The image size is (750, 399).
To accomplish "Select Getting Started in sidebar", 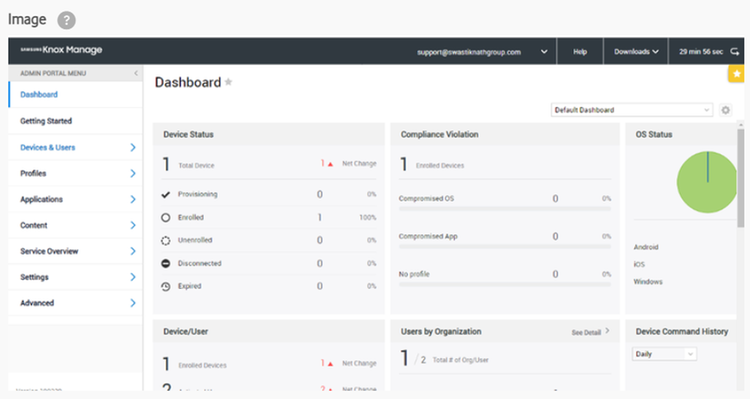I will tap(76, 121).
